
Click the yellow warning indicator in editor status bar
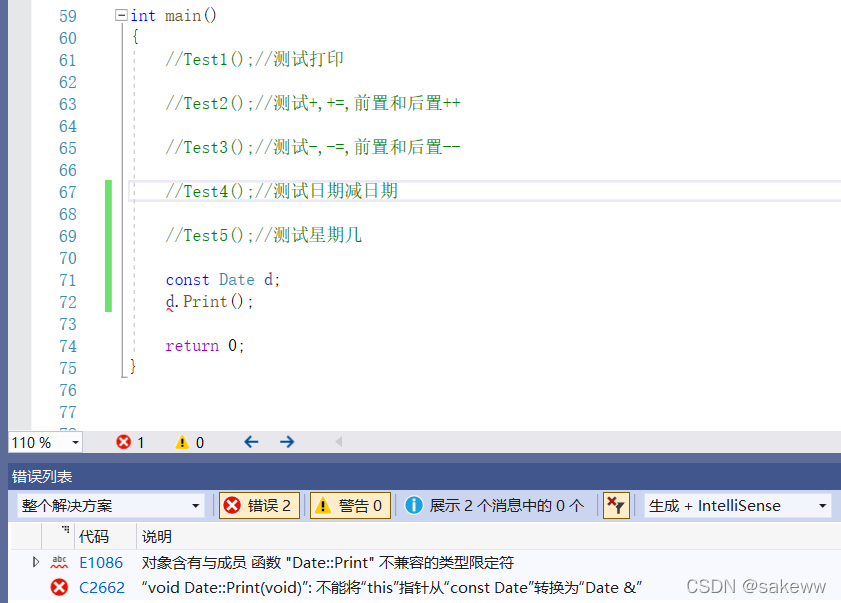click(183, 442)
